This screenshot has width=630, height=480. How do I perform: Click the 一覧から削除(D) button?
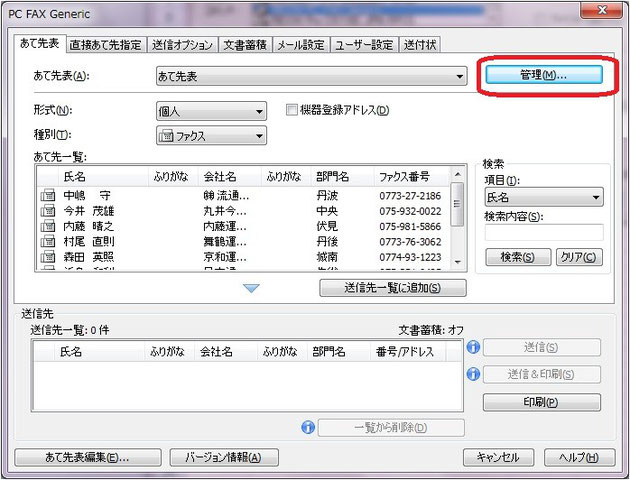(391, 427)
